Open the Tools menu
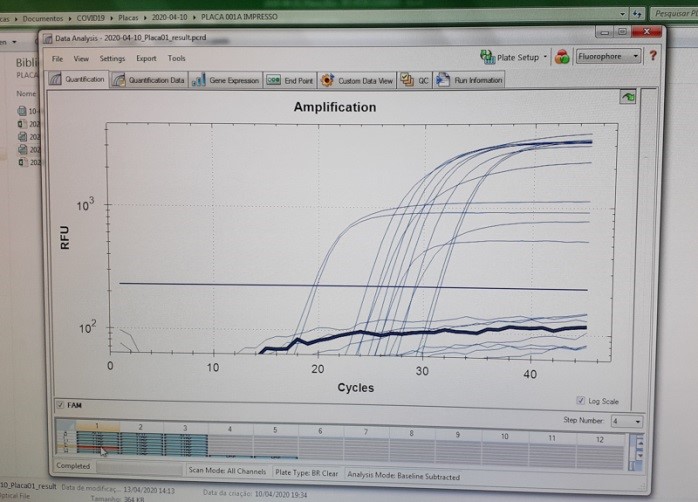Viewport: 698px width, 502px height. point(176,58)
